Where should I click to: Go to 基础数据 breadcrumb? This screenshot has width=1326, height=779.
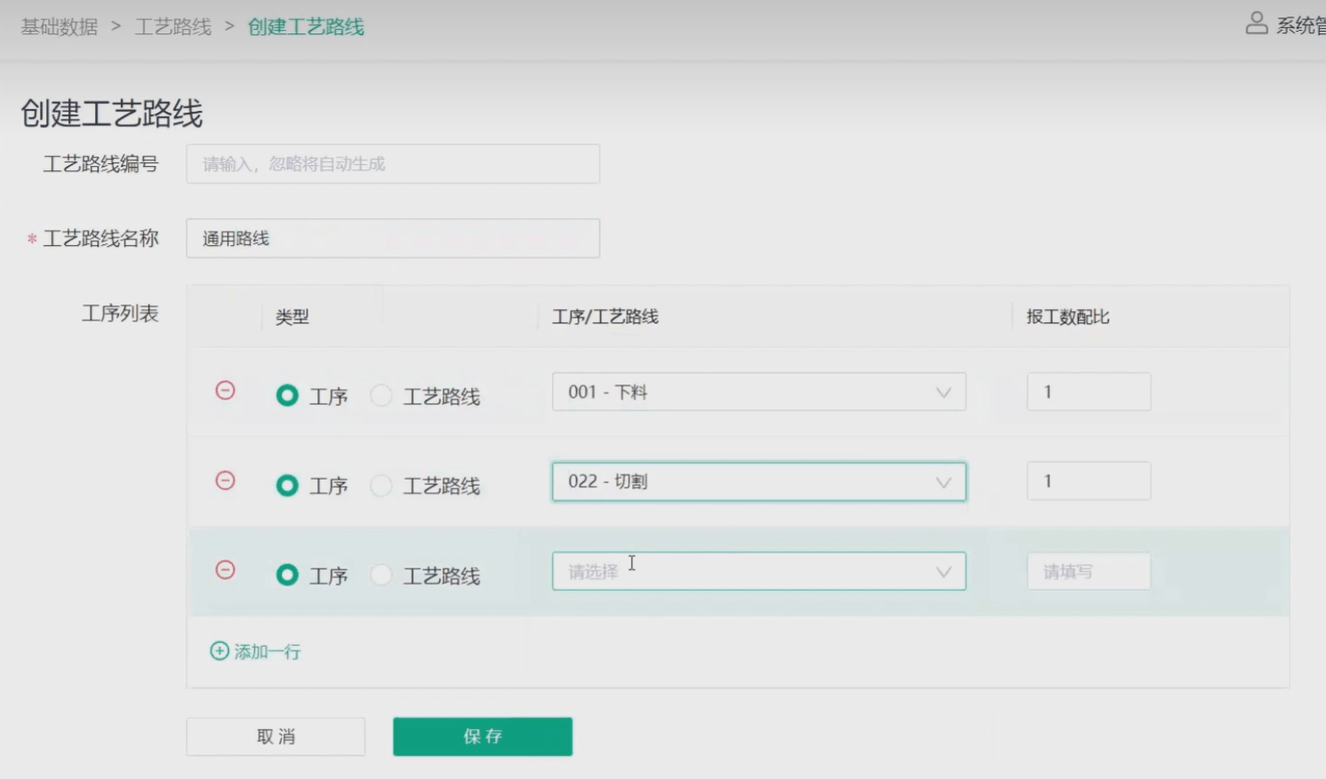(59, 27)
